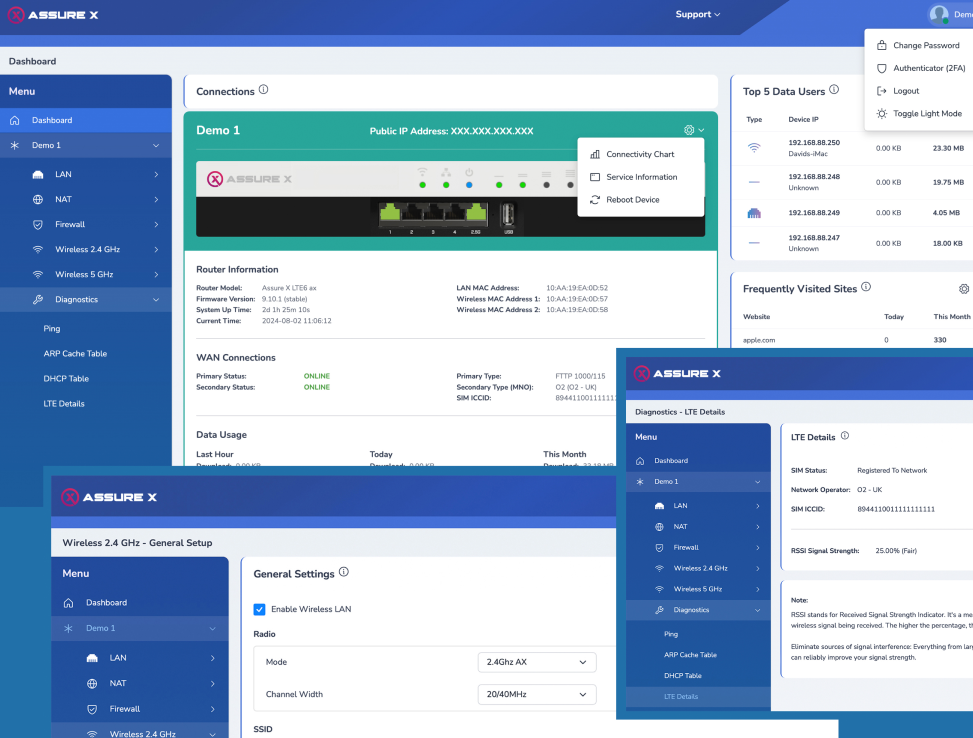Open the user avatar menu at top right
This screenshot has width=973, height=738.
[939, 14]
